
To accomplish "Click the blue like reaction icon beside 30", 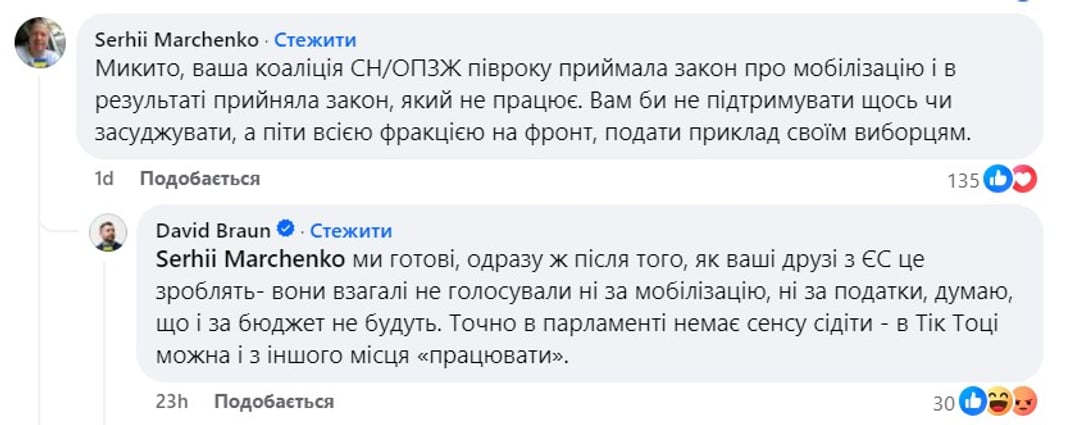I will tap(972, 402).
